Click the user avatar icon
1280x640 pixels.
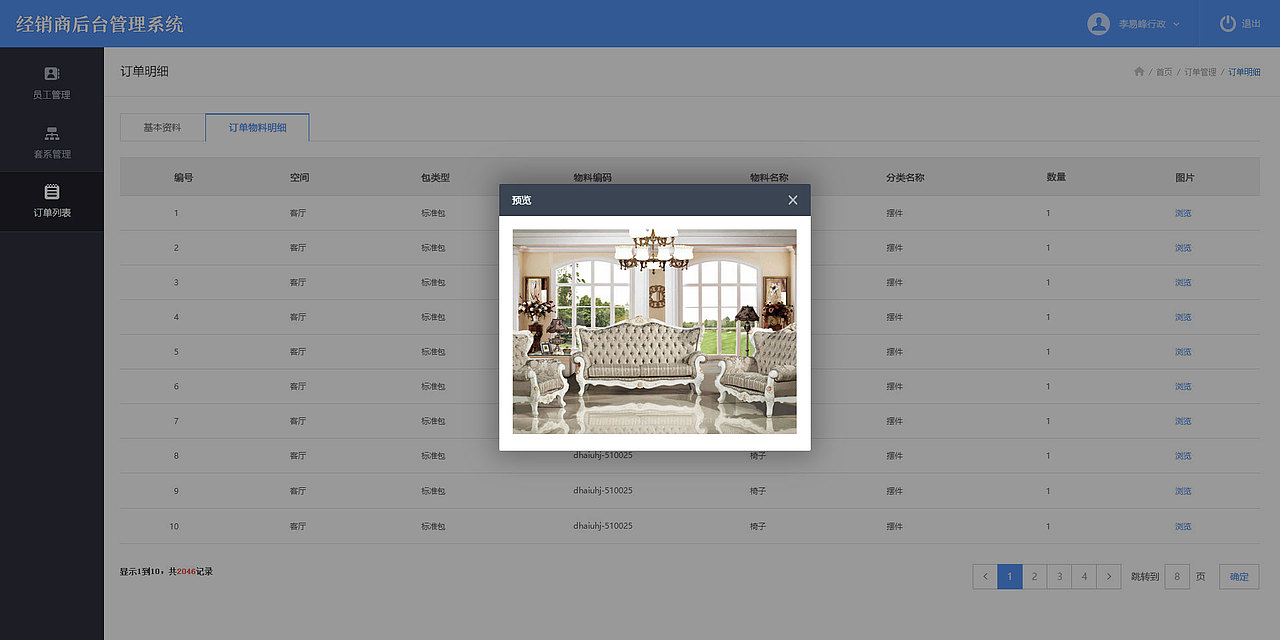point(1098,23)
